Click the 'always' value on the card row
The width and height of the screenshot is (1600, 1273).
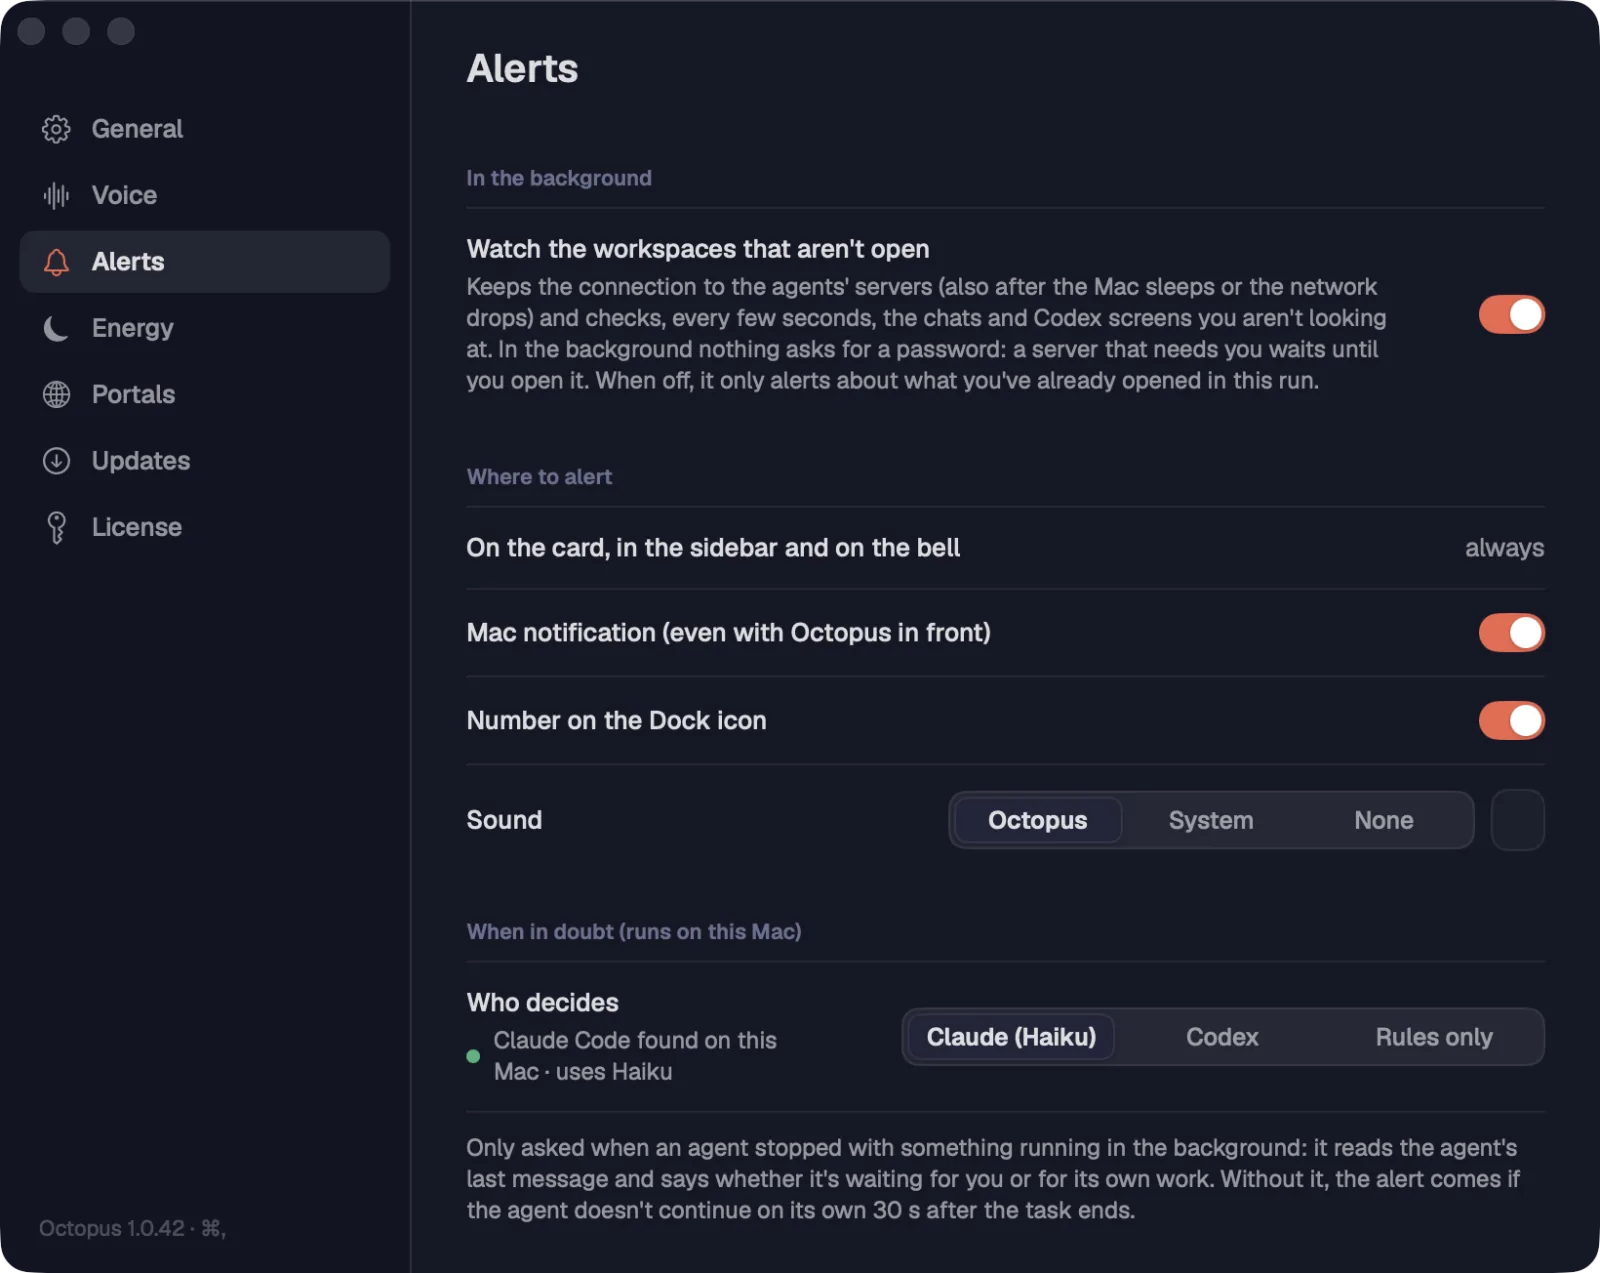coord(1504,548)
